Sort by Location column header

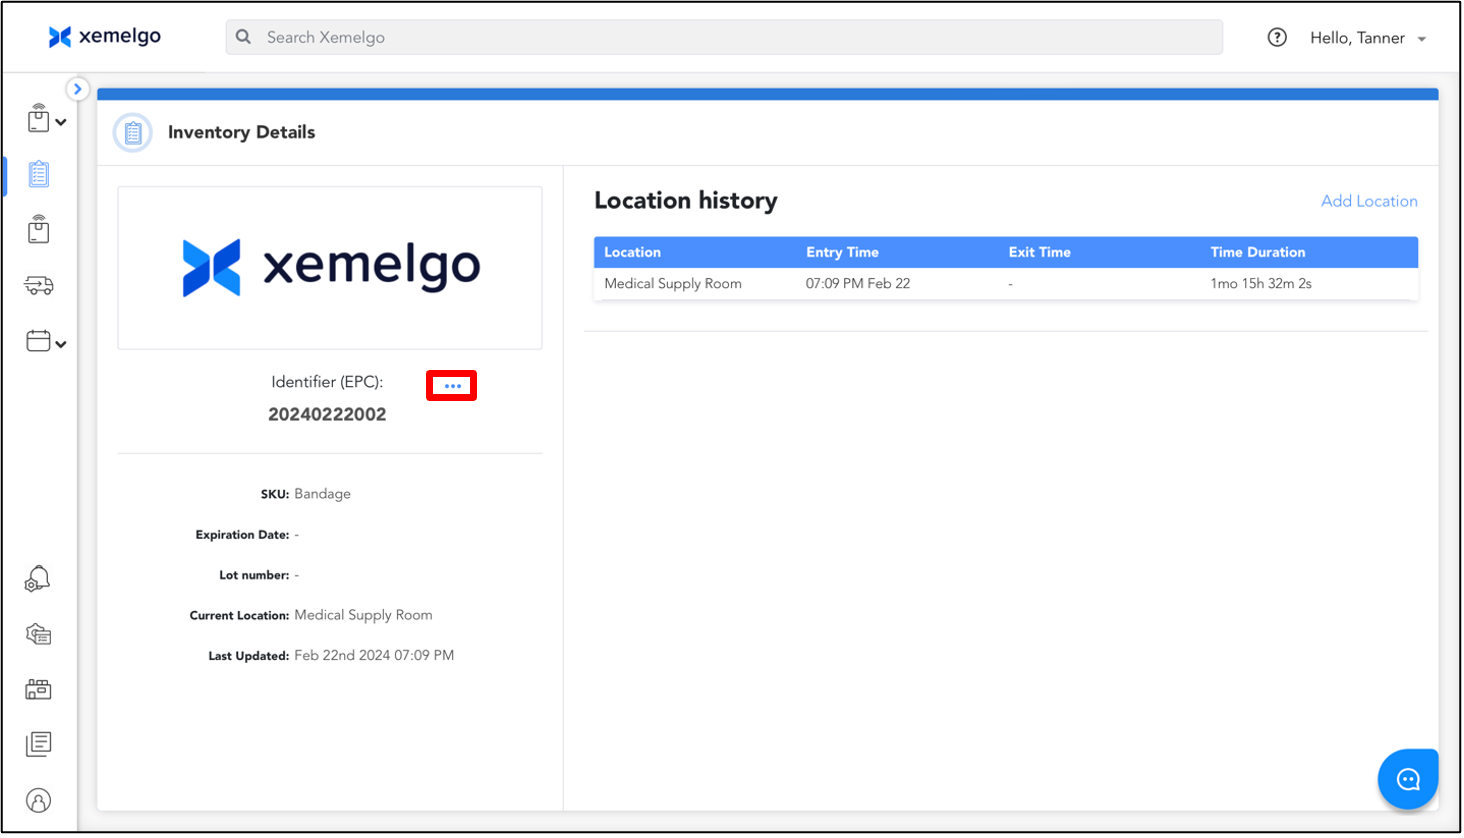point(632,252)
